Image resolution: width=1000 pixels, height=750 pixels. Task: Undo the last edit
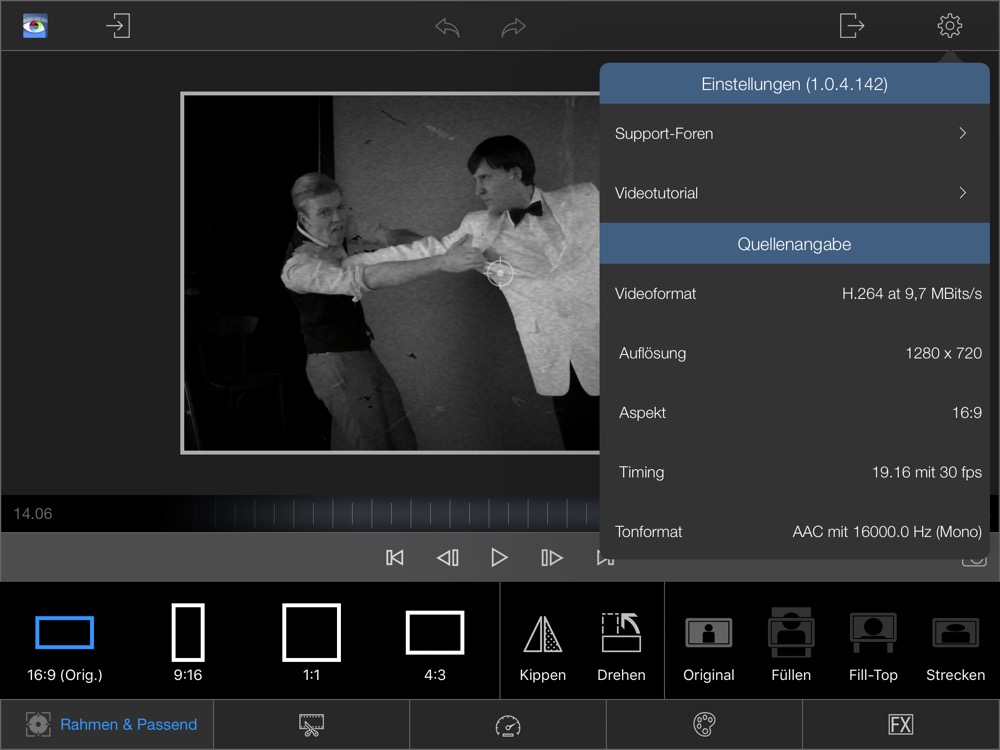(x=447, y=28)
